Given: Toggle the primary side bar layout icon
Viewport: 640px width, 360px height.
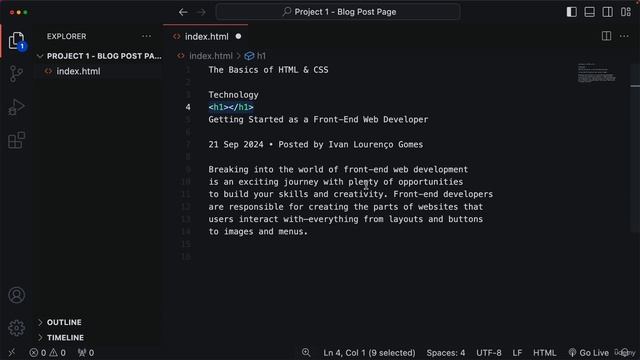Looking at the screenshot, I should pyautogui.click(x=571, y=12).
